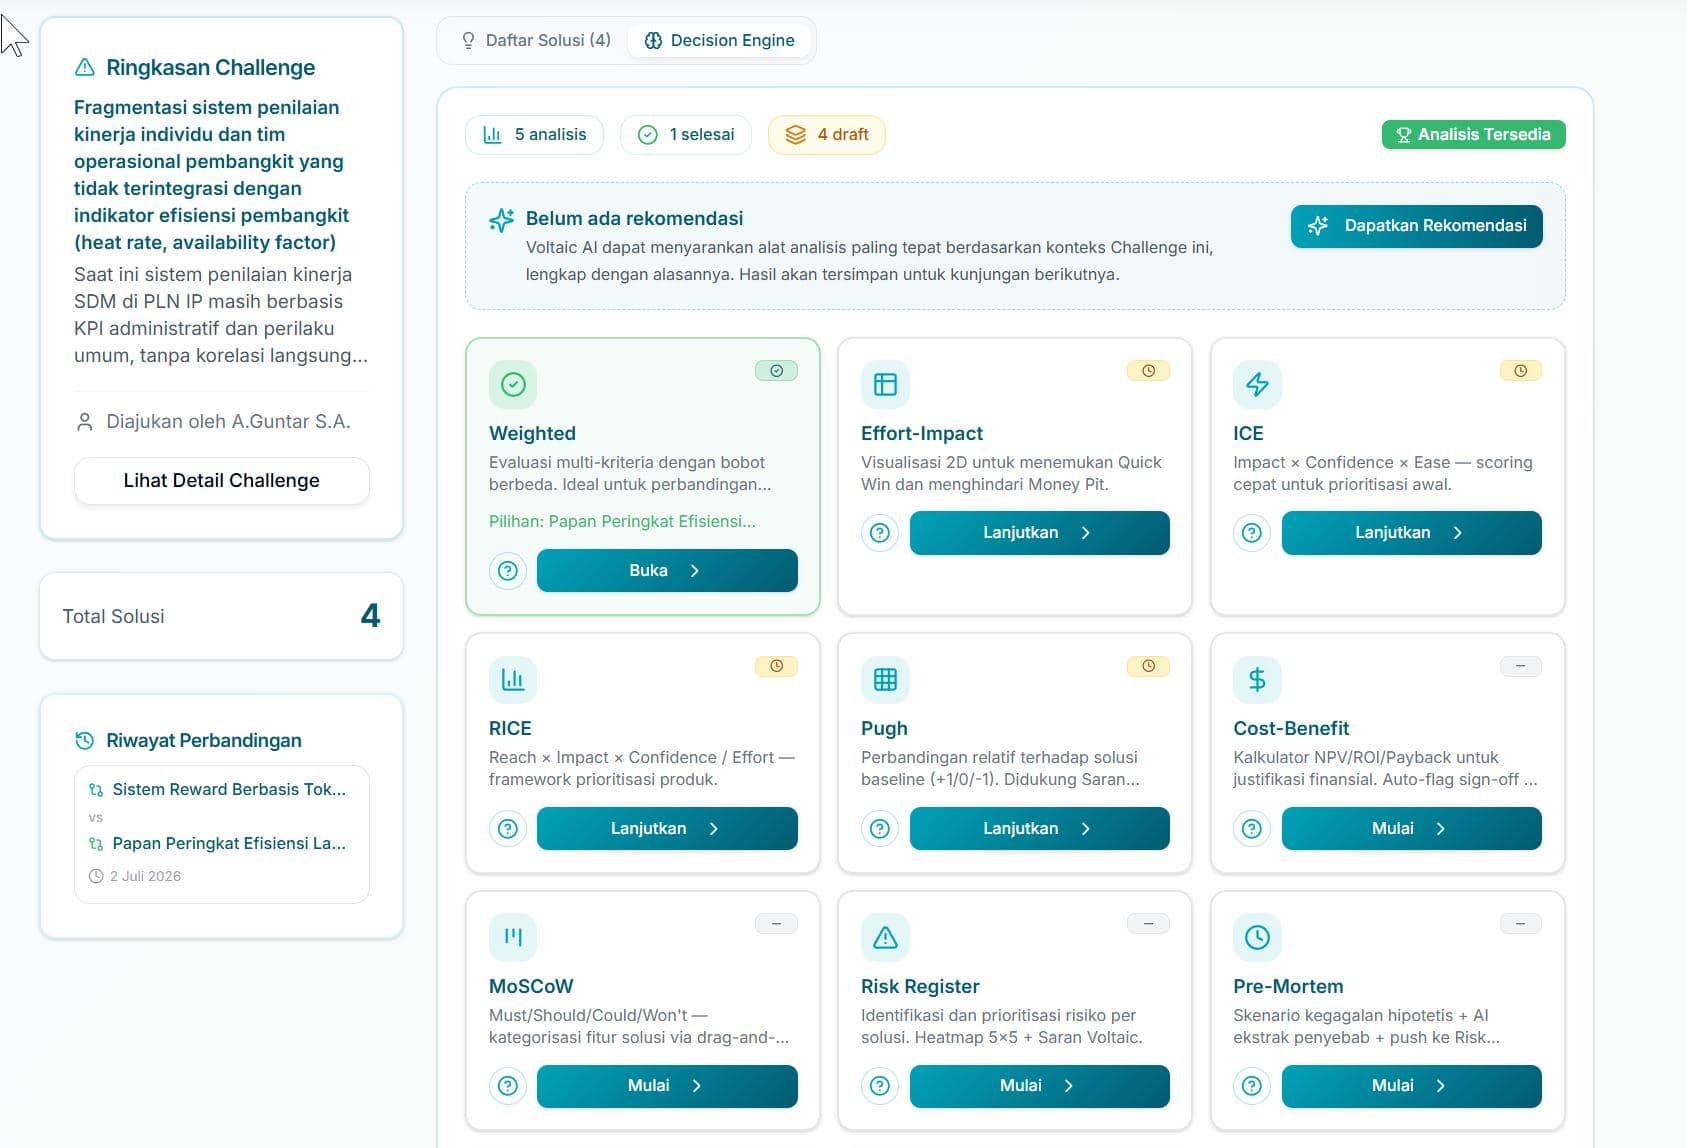
Task: Click the not-started dash badge on Cost-Benefit card
Action: [1520, 666]
